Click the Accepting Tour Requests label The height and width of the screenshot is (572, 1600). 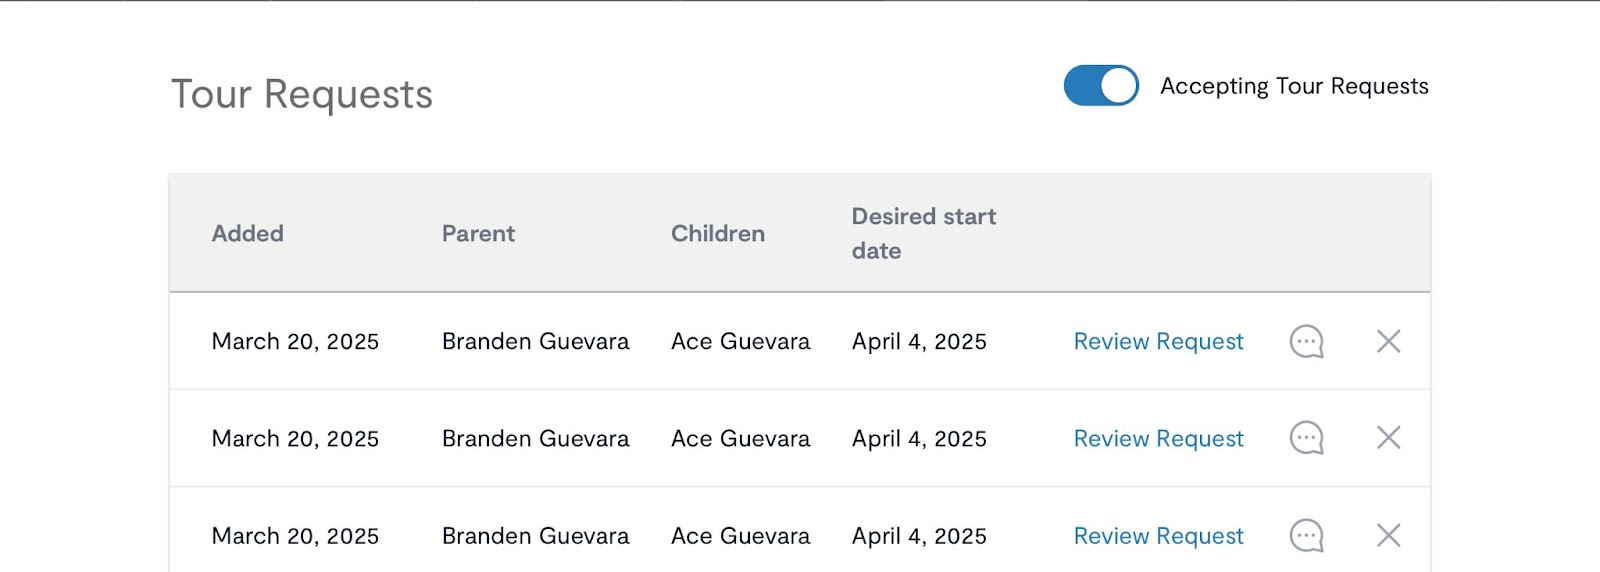1294,87
